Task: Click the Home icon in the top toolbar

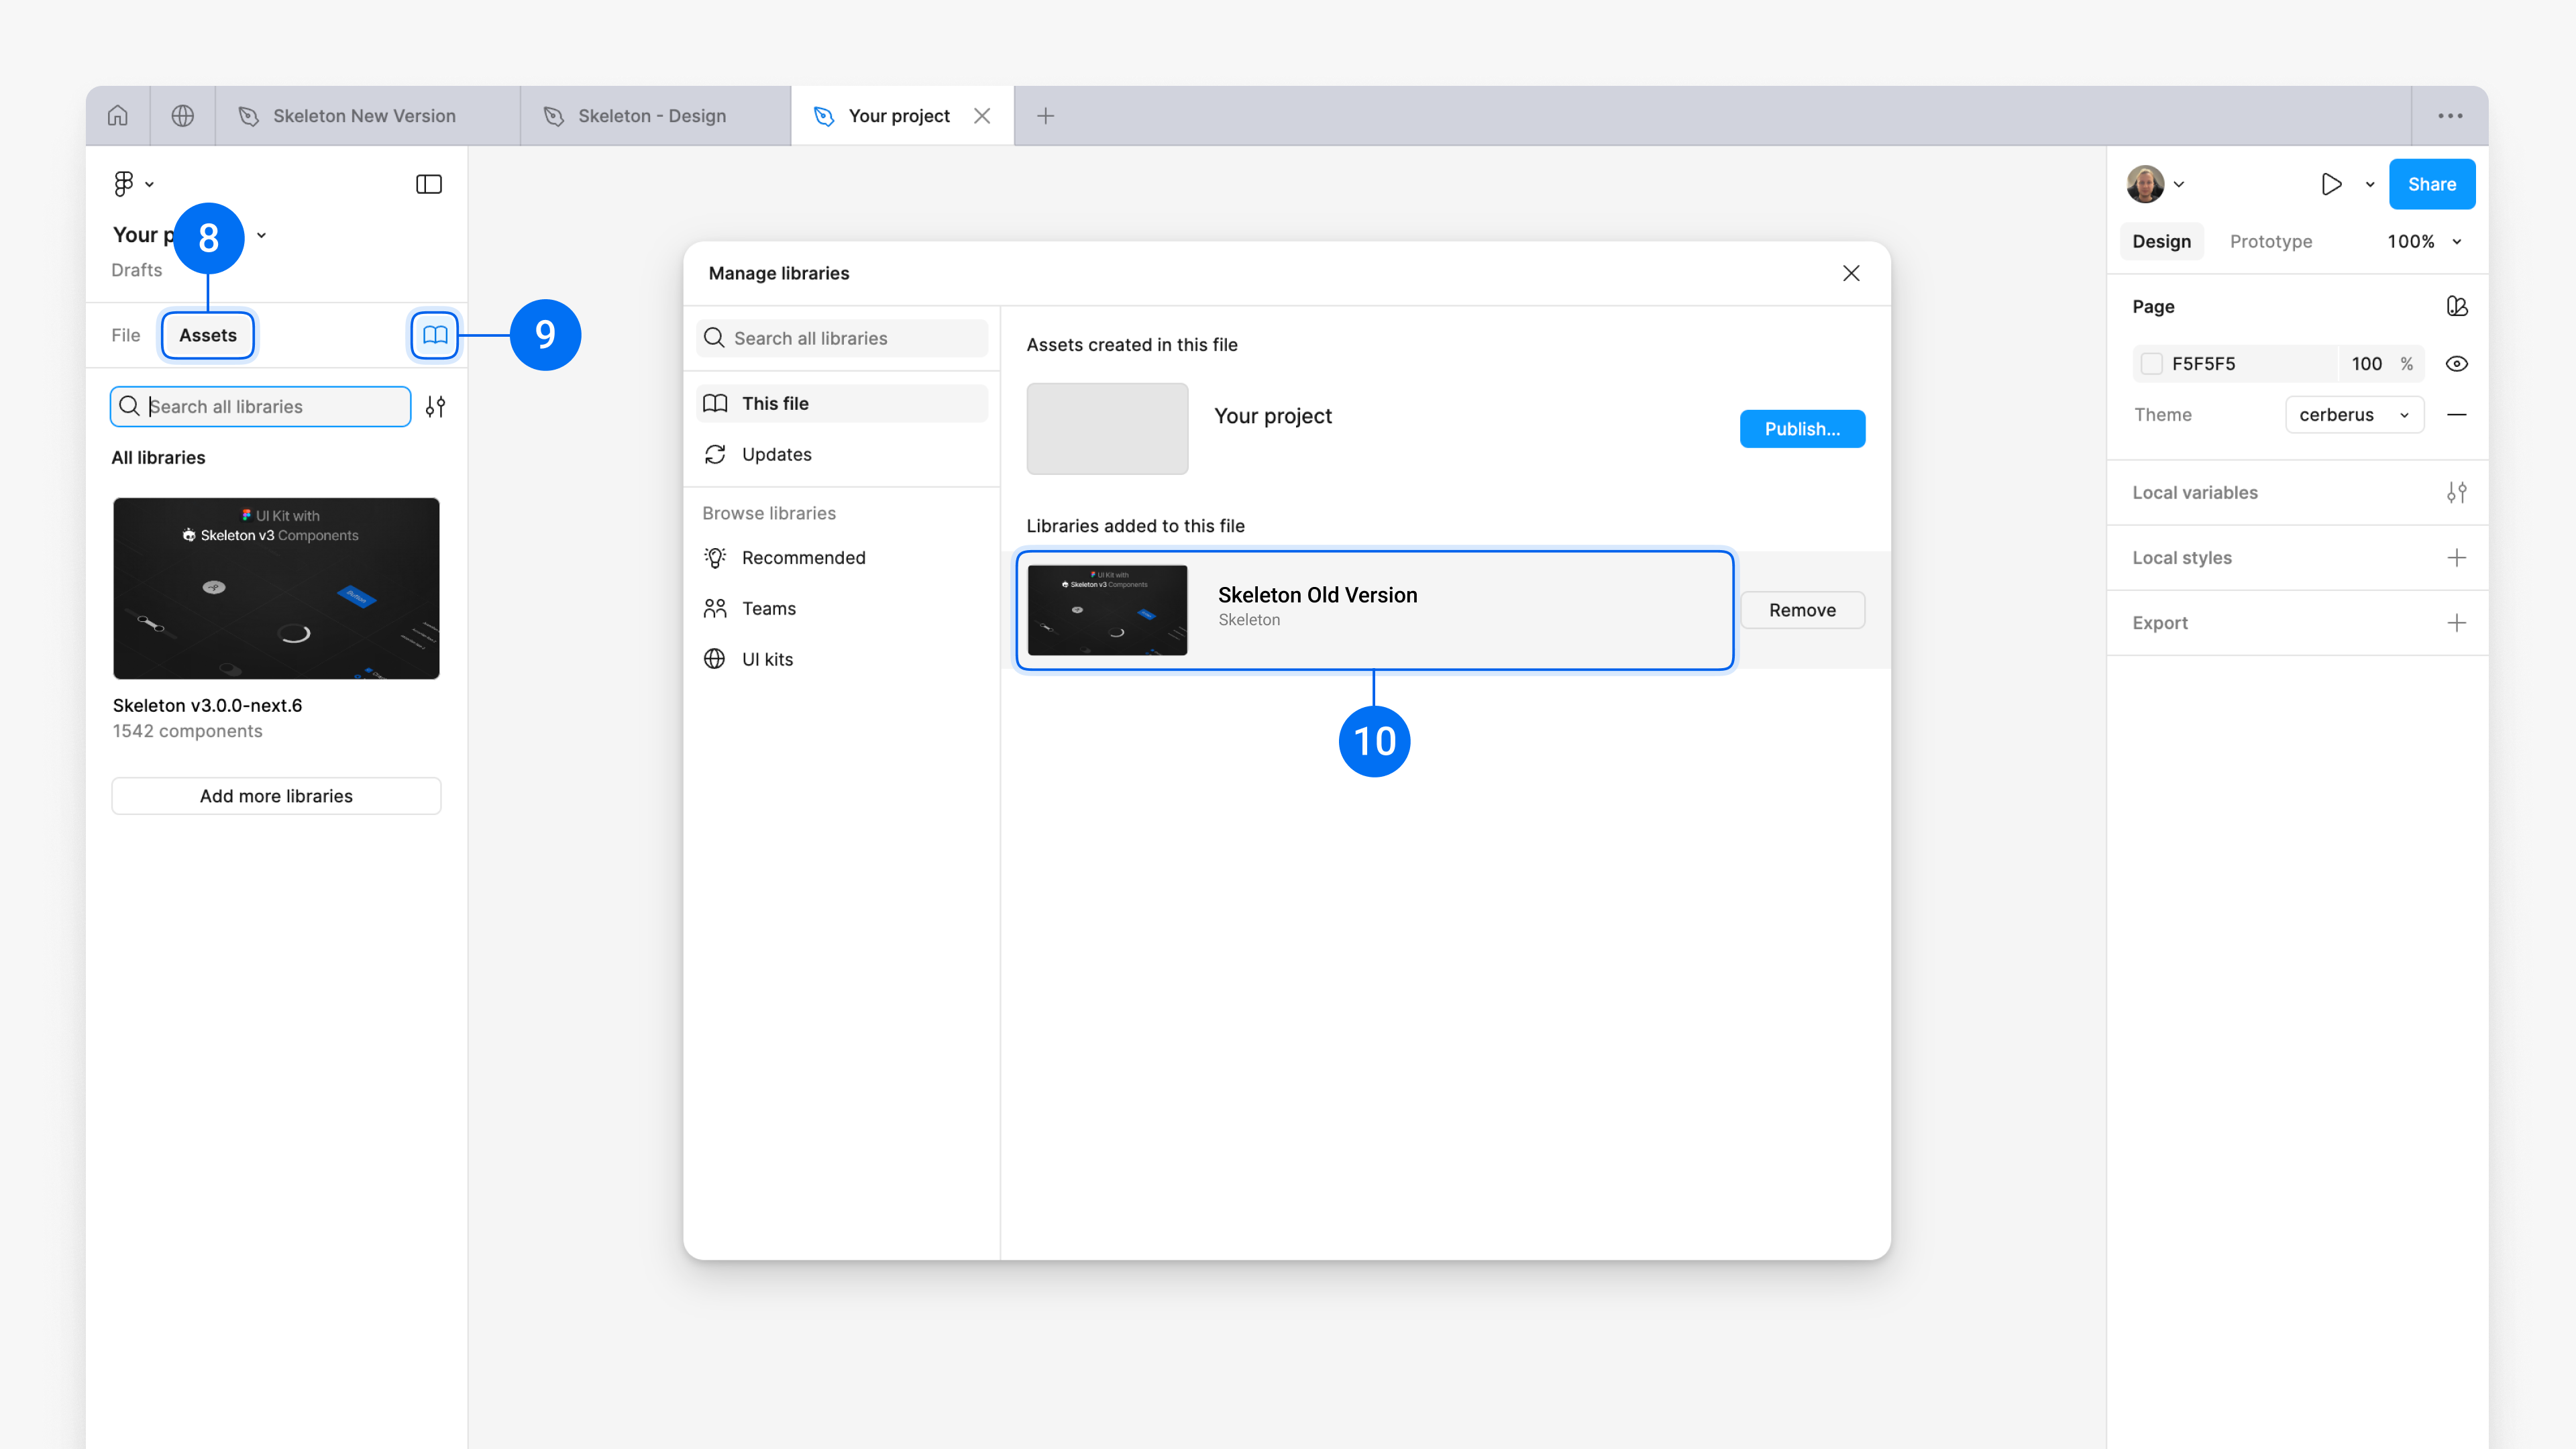Action: tap(117, 115)
